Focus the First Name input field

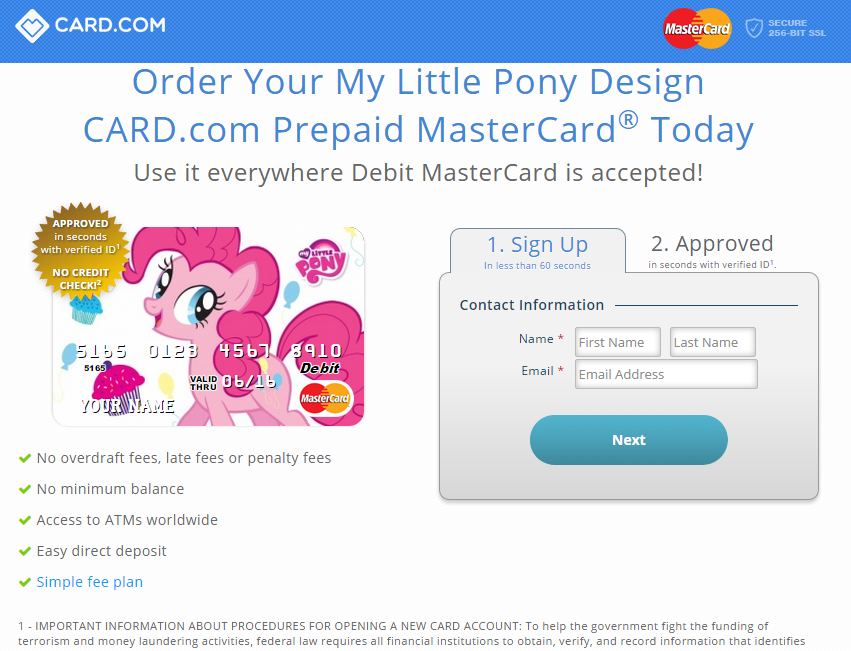(x=618, y=342)
